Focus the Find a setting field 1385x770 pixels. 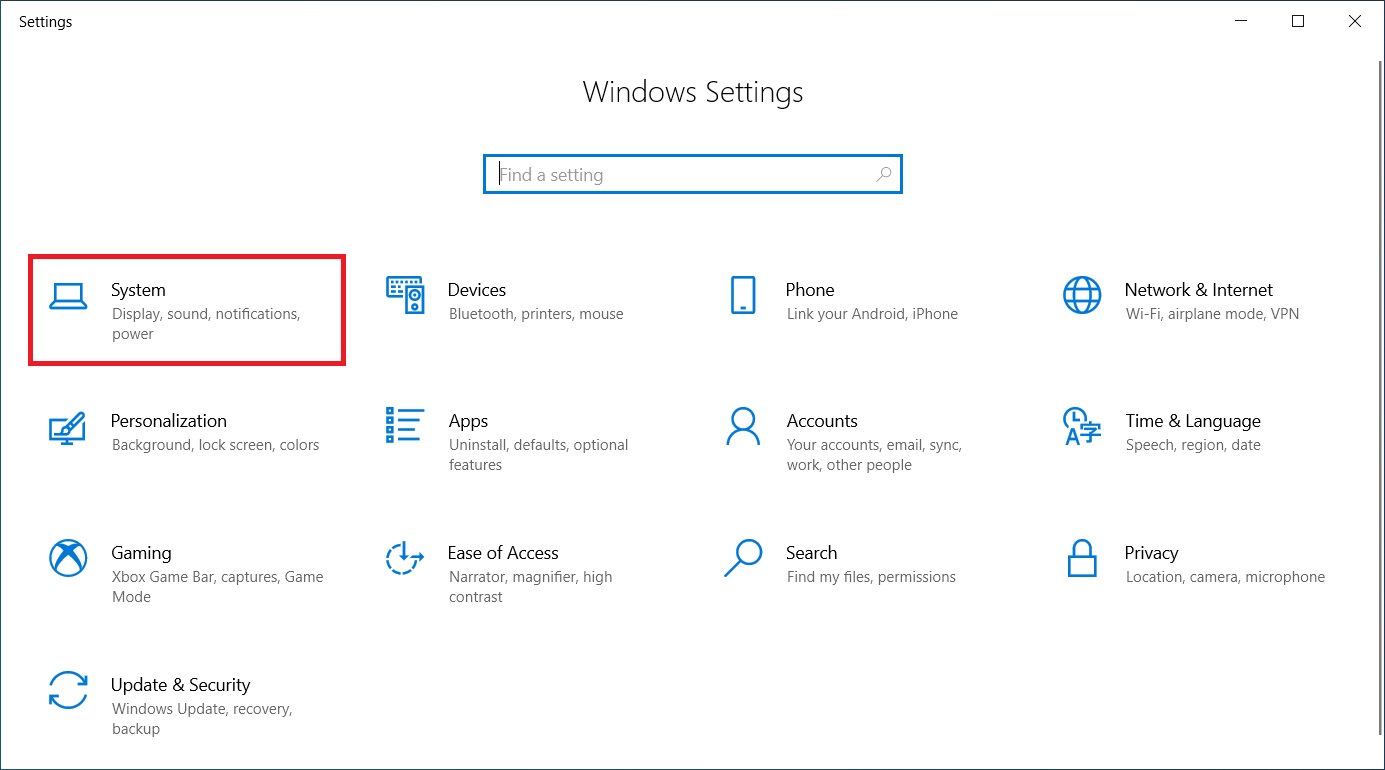[x=693, y=174]
